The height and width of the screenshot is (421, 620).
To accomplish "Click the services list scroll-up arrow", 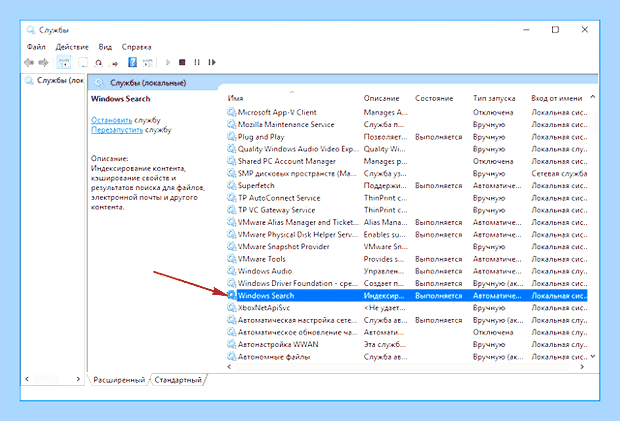I will pos(592,97).
